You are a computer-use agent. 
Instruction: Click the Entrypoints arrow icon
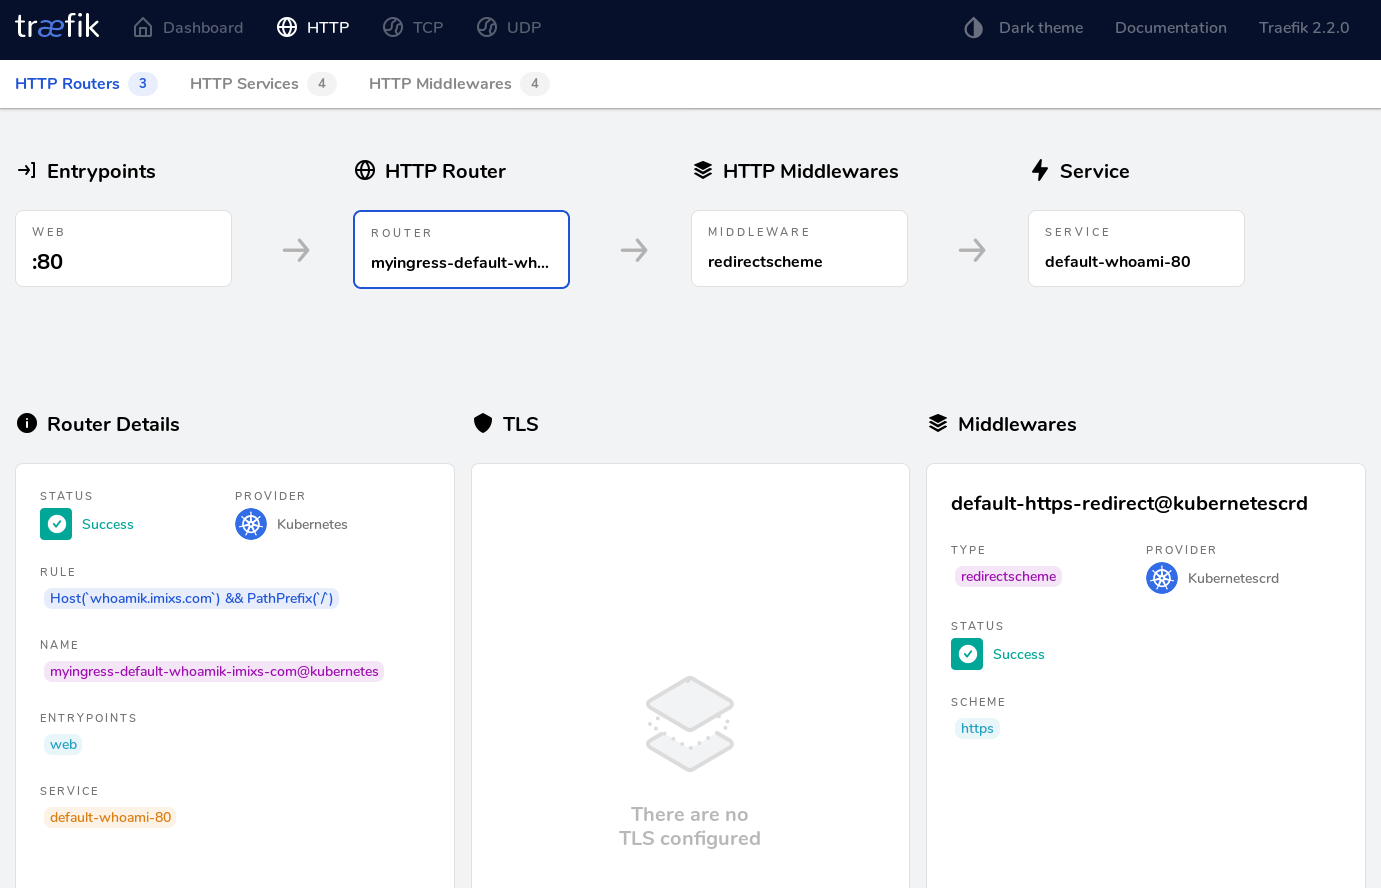click(x=27, y=170)
